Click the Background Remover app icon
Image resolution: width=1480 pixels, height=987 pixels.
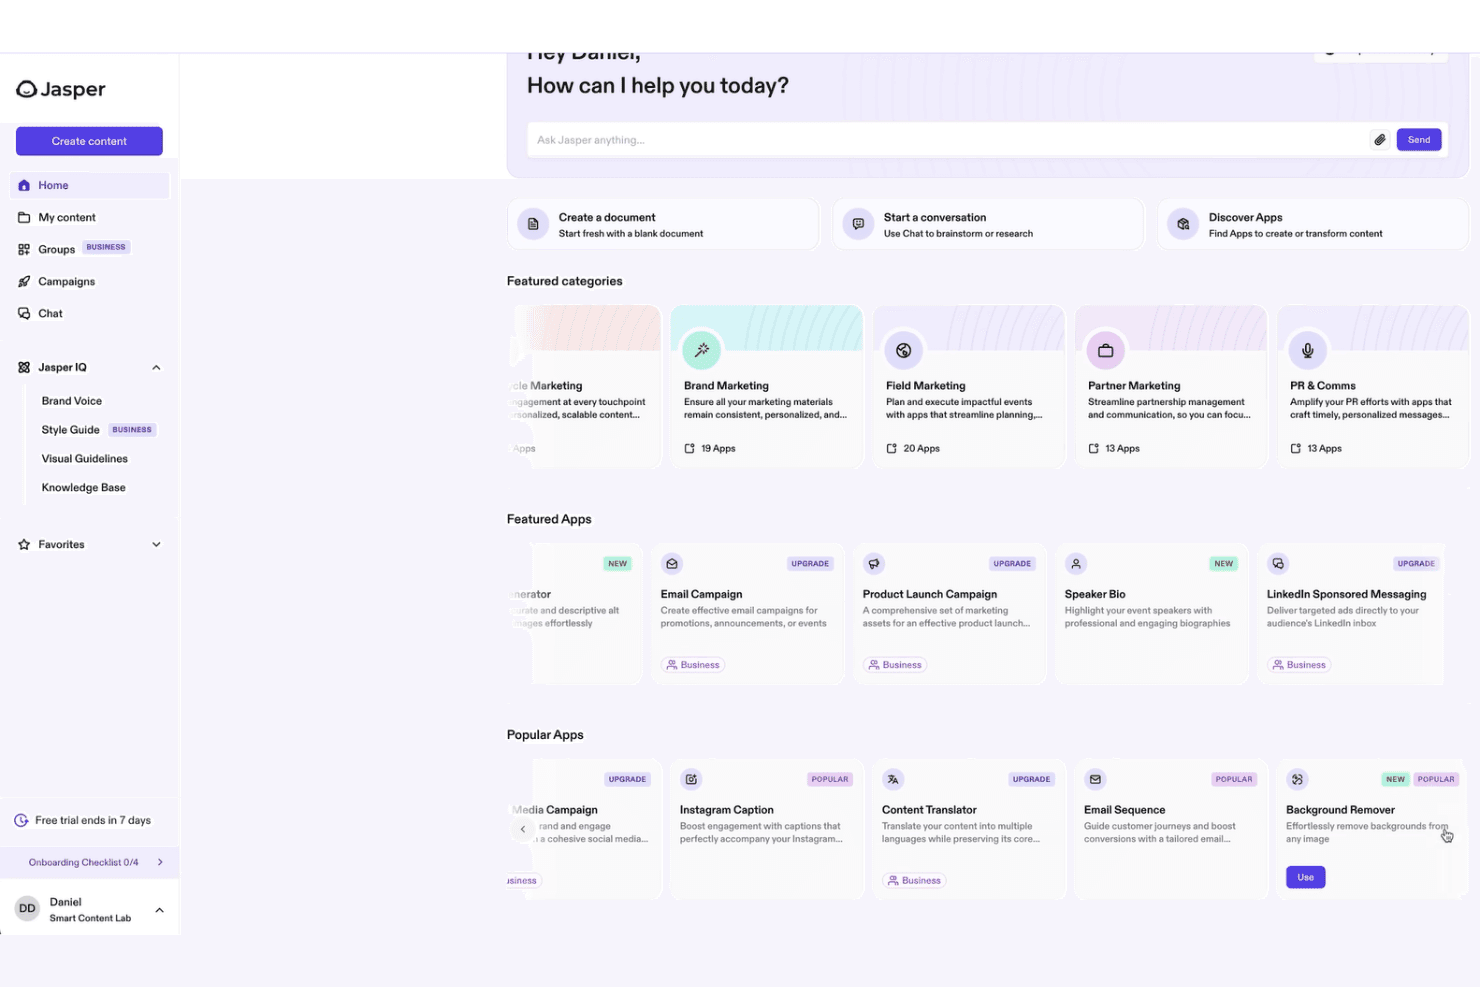[x=1297, y=779]
